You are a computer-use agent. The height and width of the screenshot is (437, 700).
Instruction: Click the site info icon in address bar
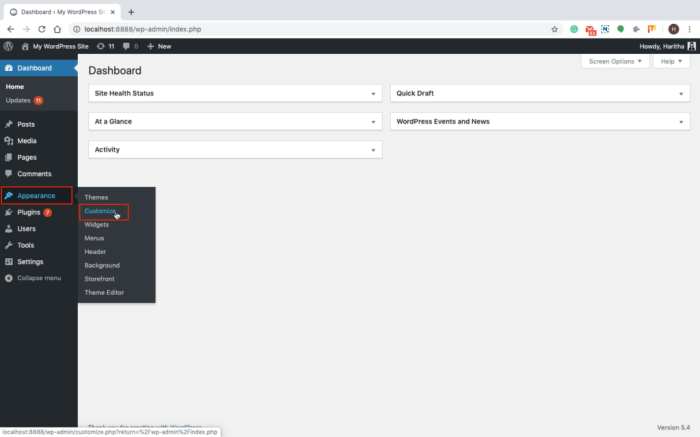(x=76, y=29)
